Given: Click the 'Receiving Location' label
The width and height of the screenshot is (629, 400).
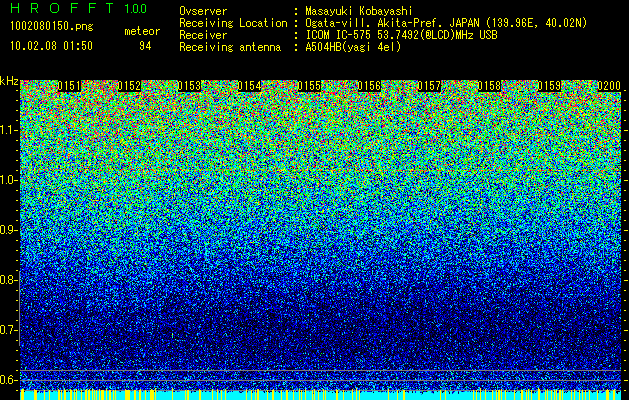Looking at the screenshot, I should [x=233, y=23].
